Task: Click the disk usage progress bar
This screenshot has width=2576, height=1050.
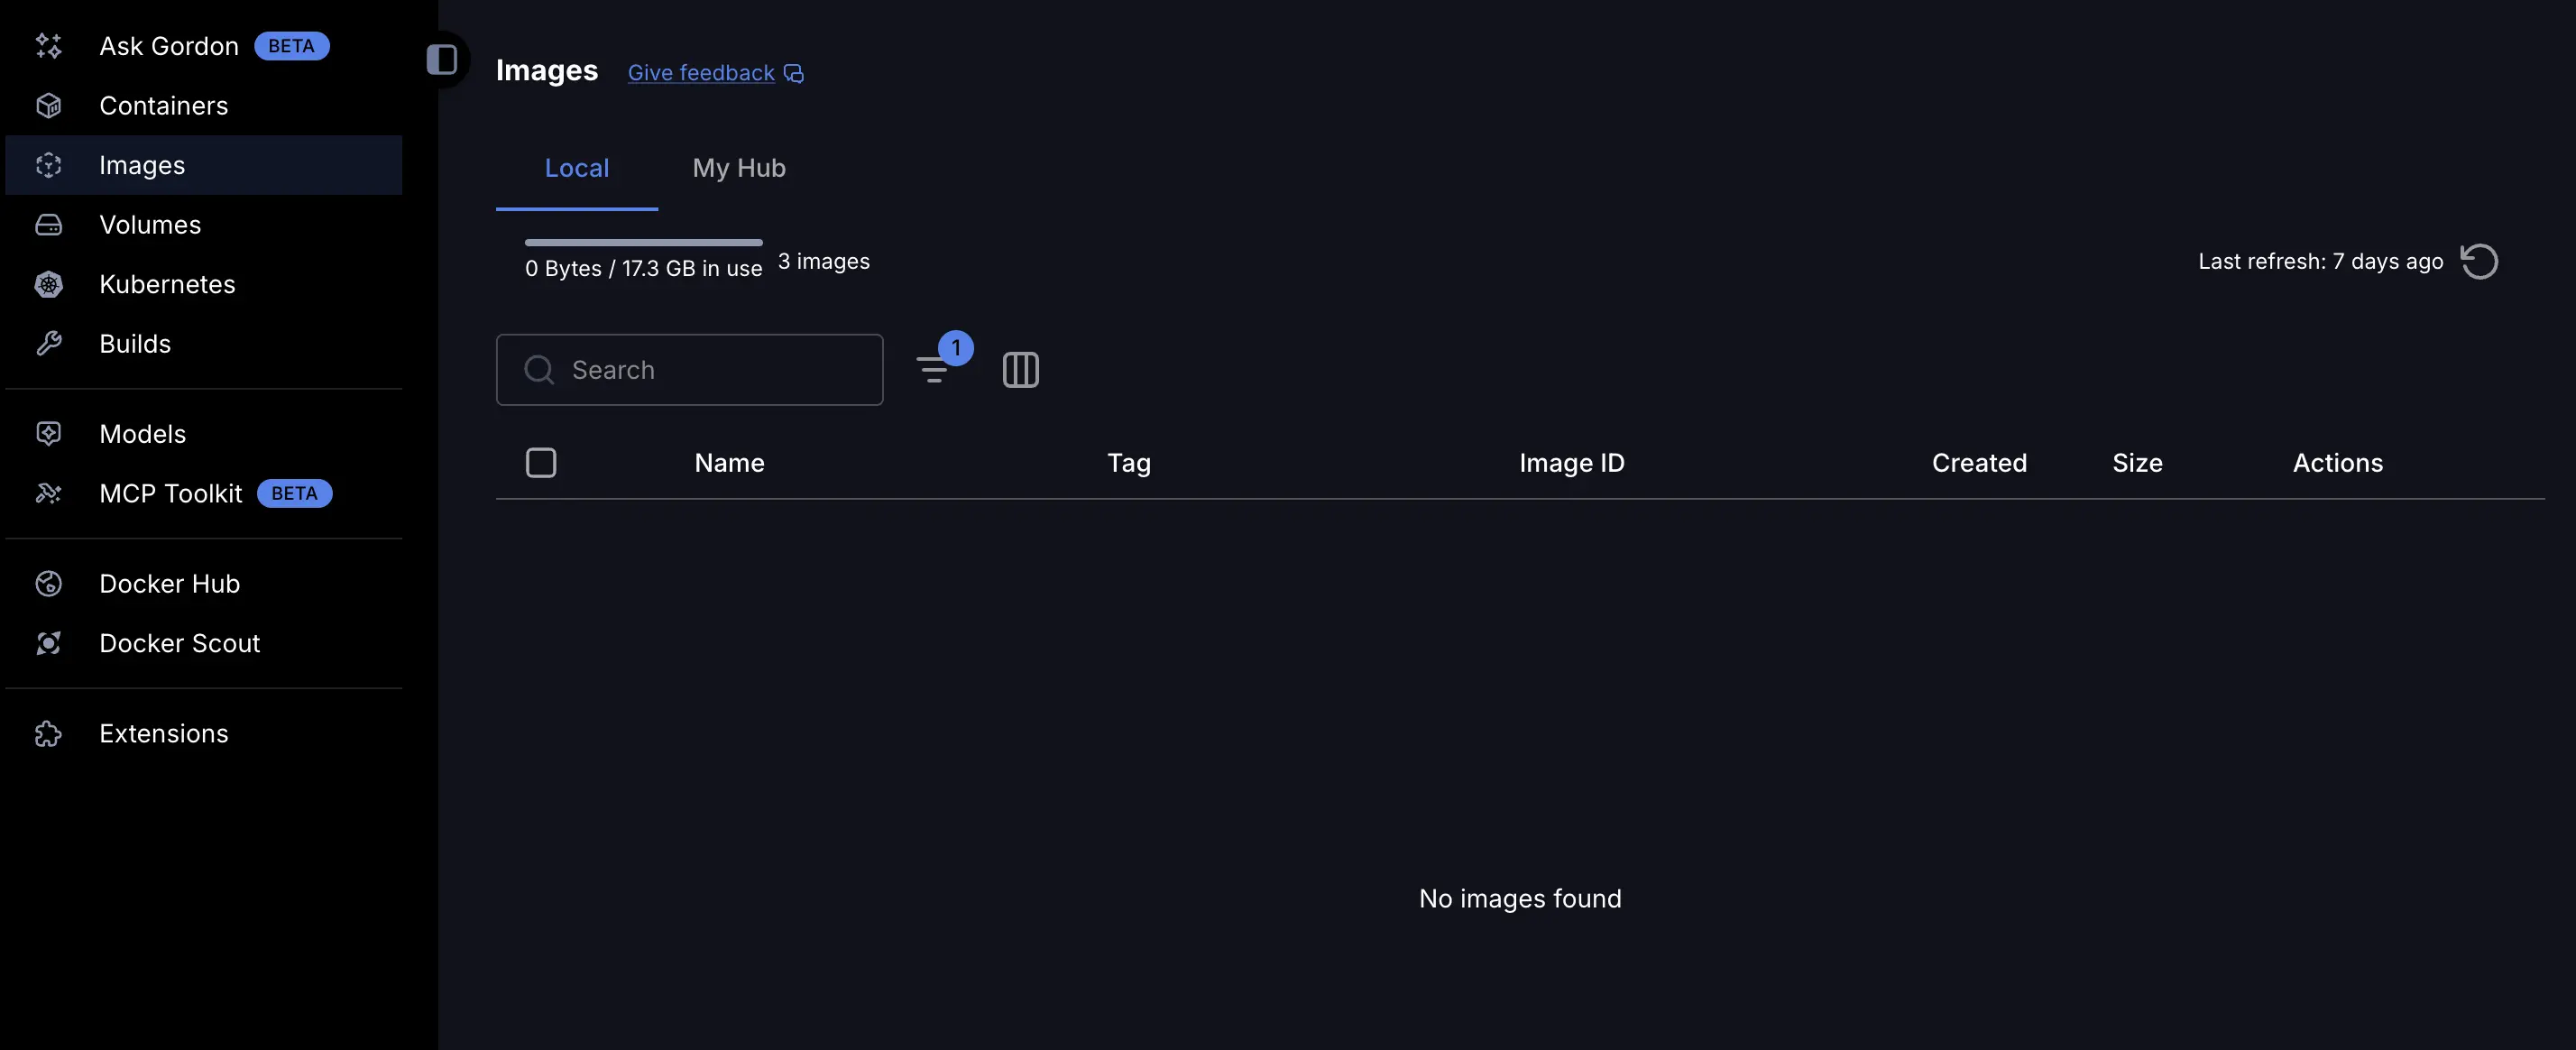Action: click(x=643, y=242)
